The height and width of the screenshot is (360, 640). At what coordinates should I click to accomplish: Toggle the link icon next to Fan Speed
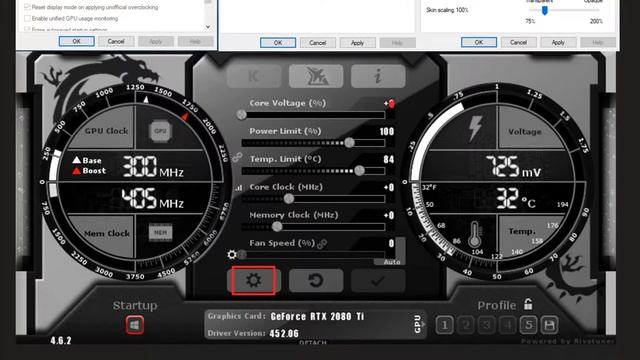(322, 244)
